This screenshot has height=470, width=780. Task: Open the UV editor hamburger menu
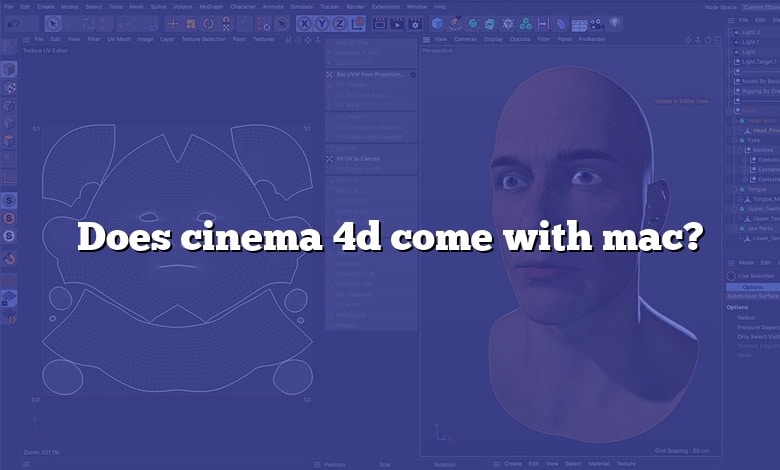[x=26, y=39]
